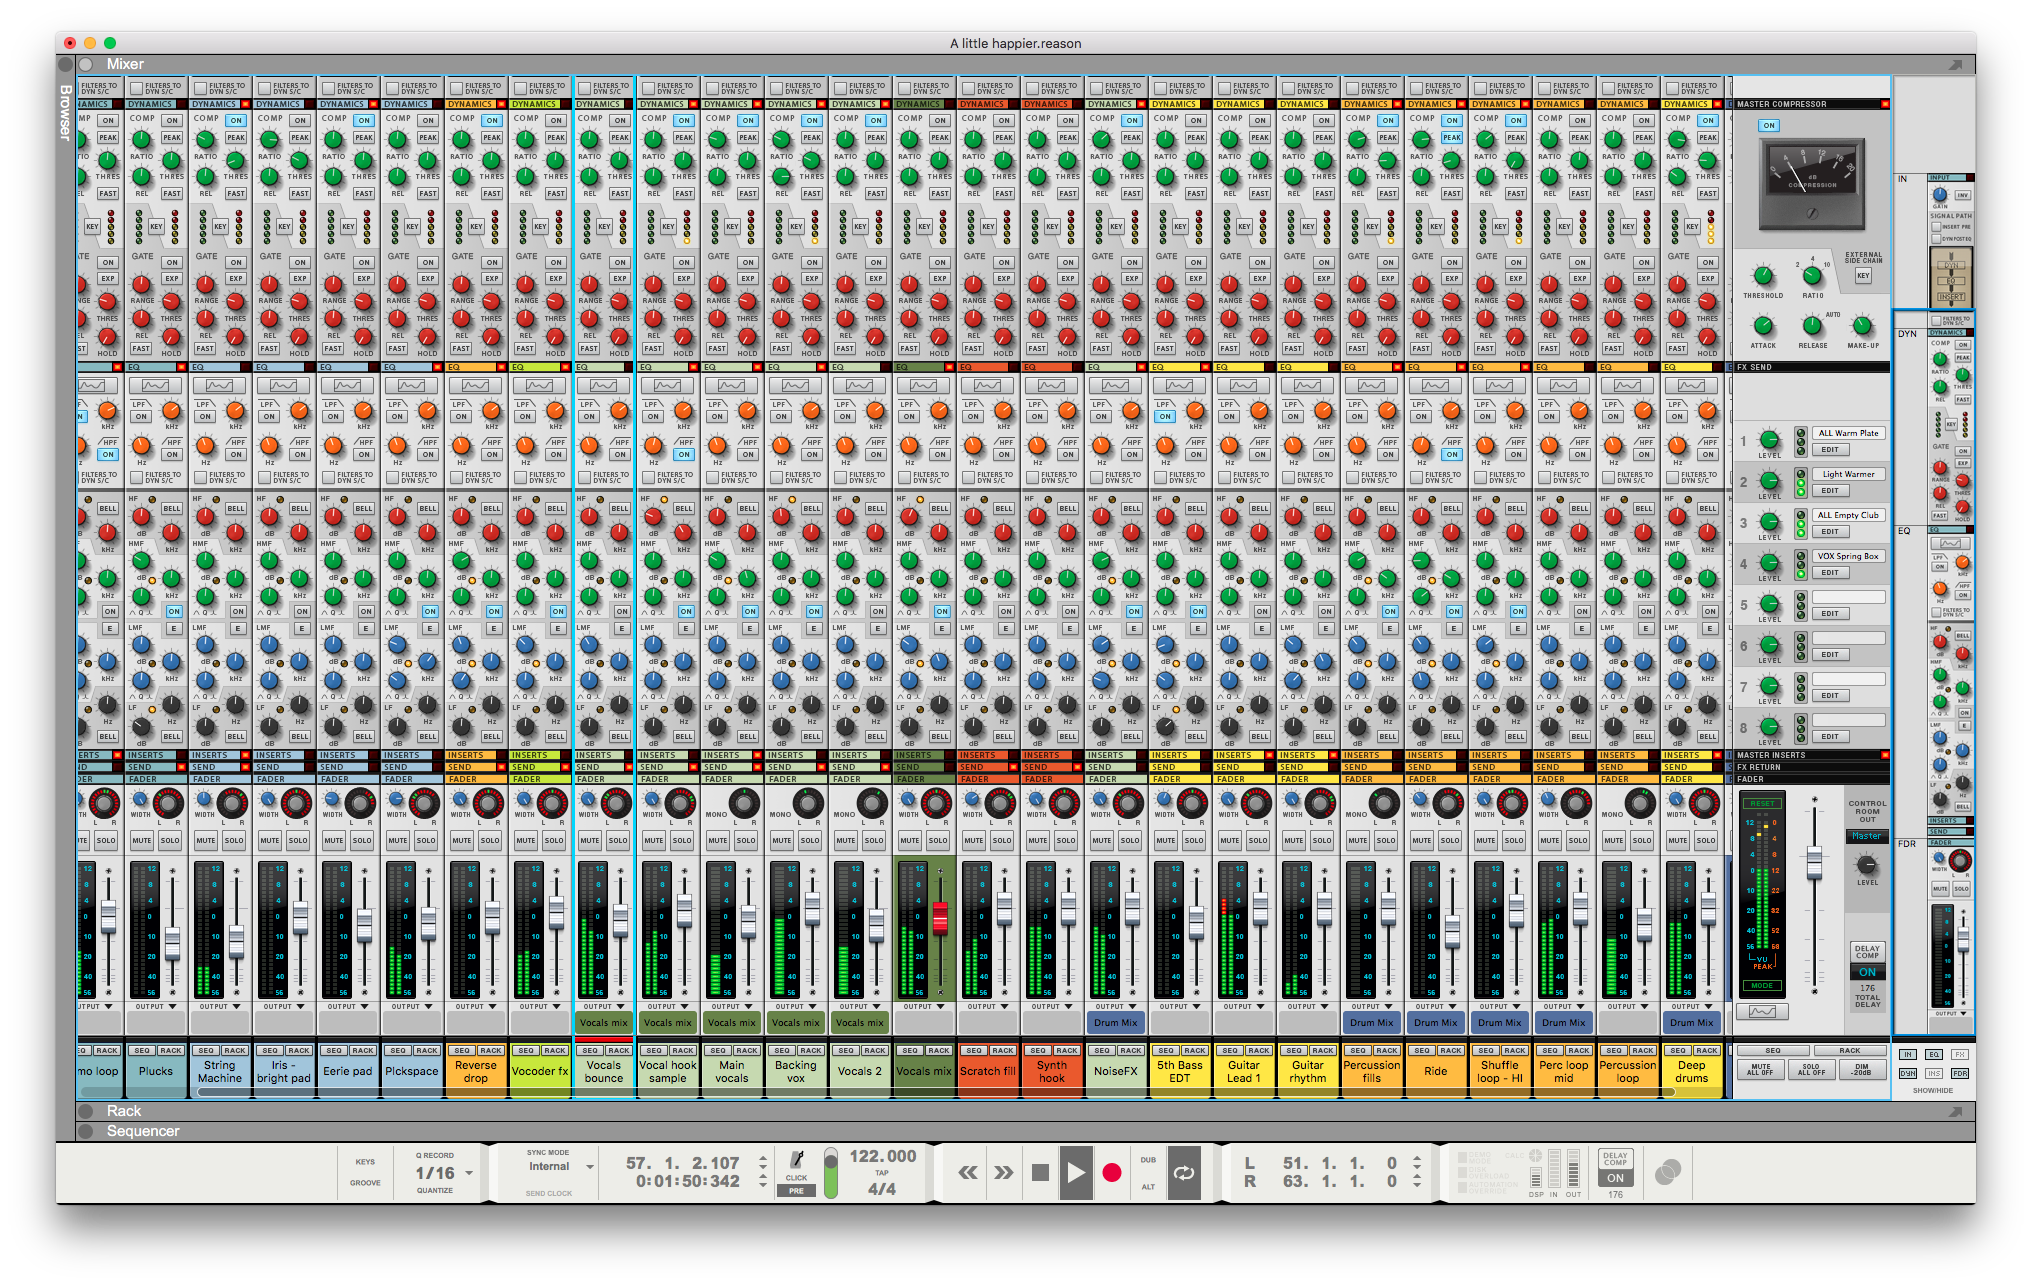This screenshot has height=1285, width=2032.
Task: Click the Fast Forward double-arrow button
Action: tap(1004, 1172)
